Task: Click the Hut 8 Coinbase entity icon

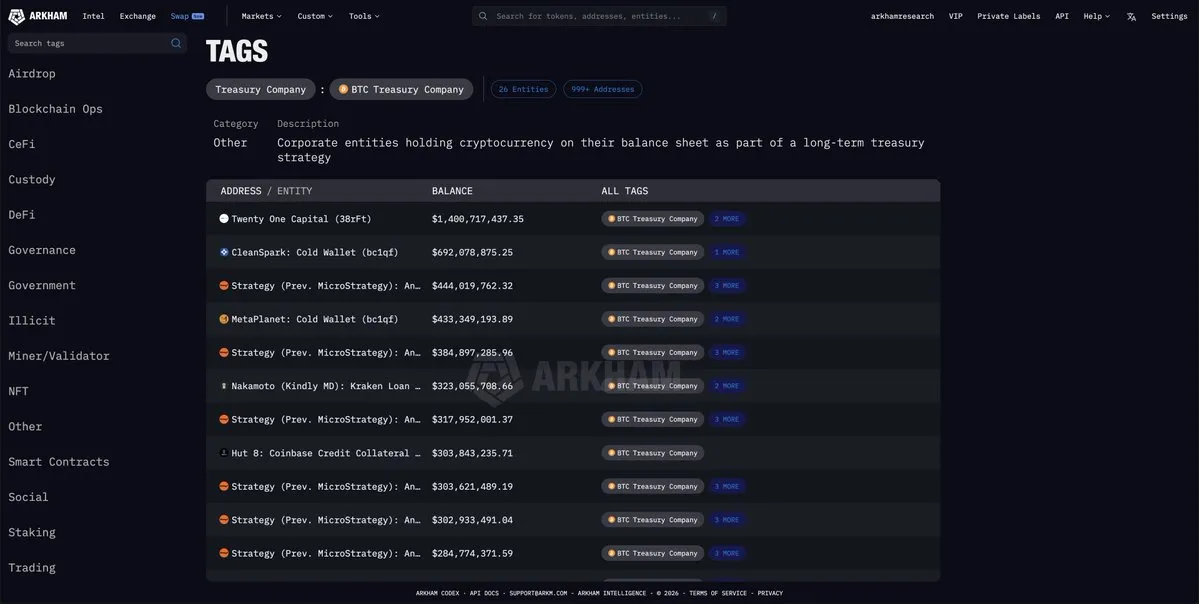Action: pos(224,453)
